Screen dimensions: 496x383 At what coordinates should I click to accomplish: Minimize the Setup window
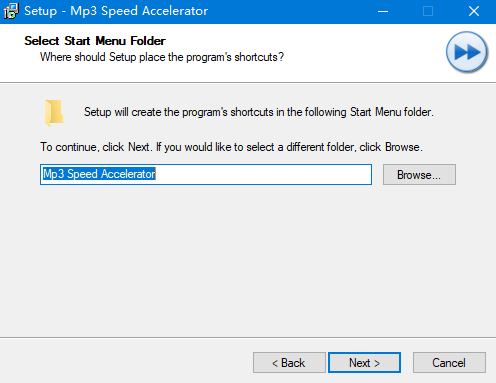click(x=383, y=11)
